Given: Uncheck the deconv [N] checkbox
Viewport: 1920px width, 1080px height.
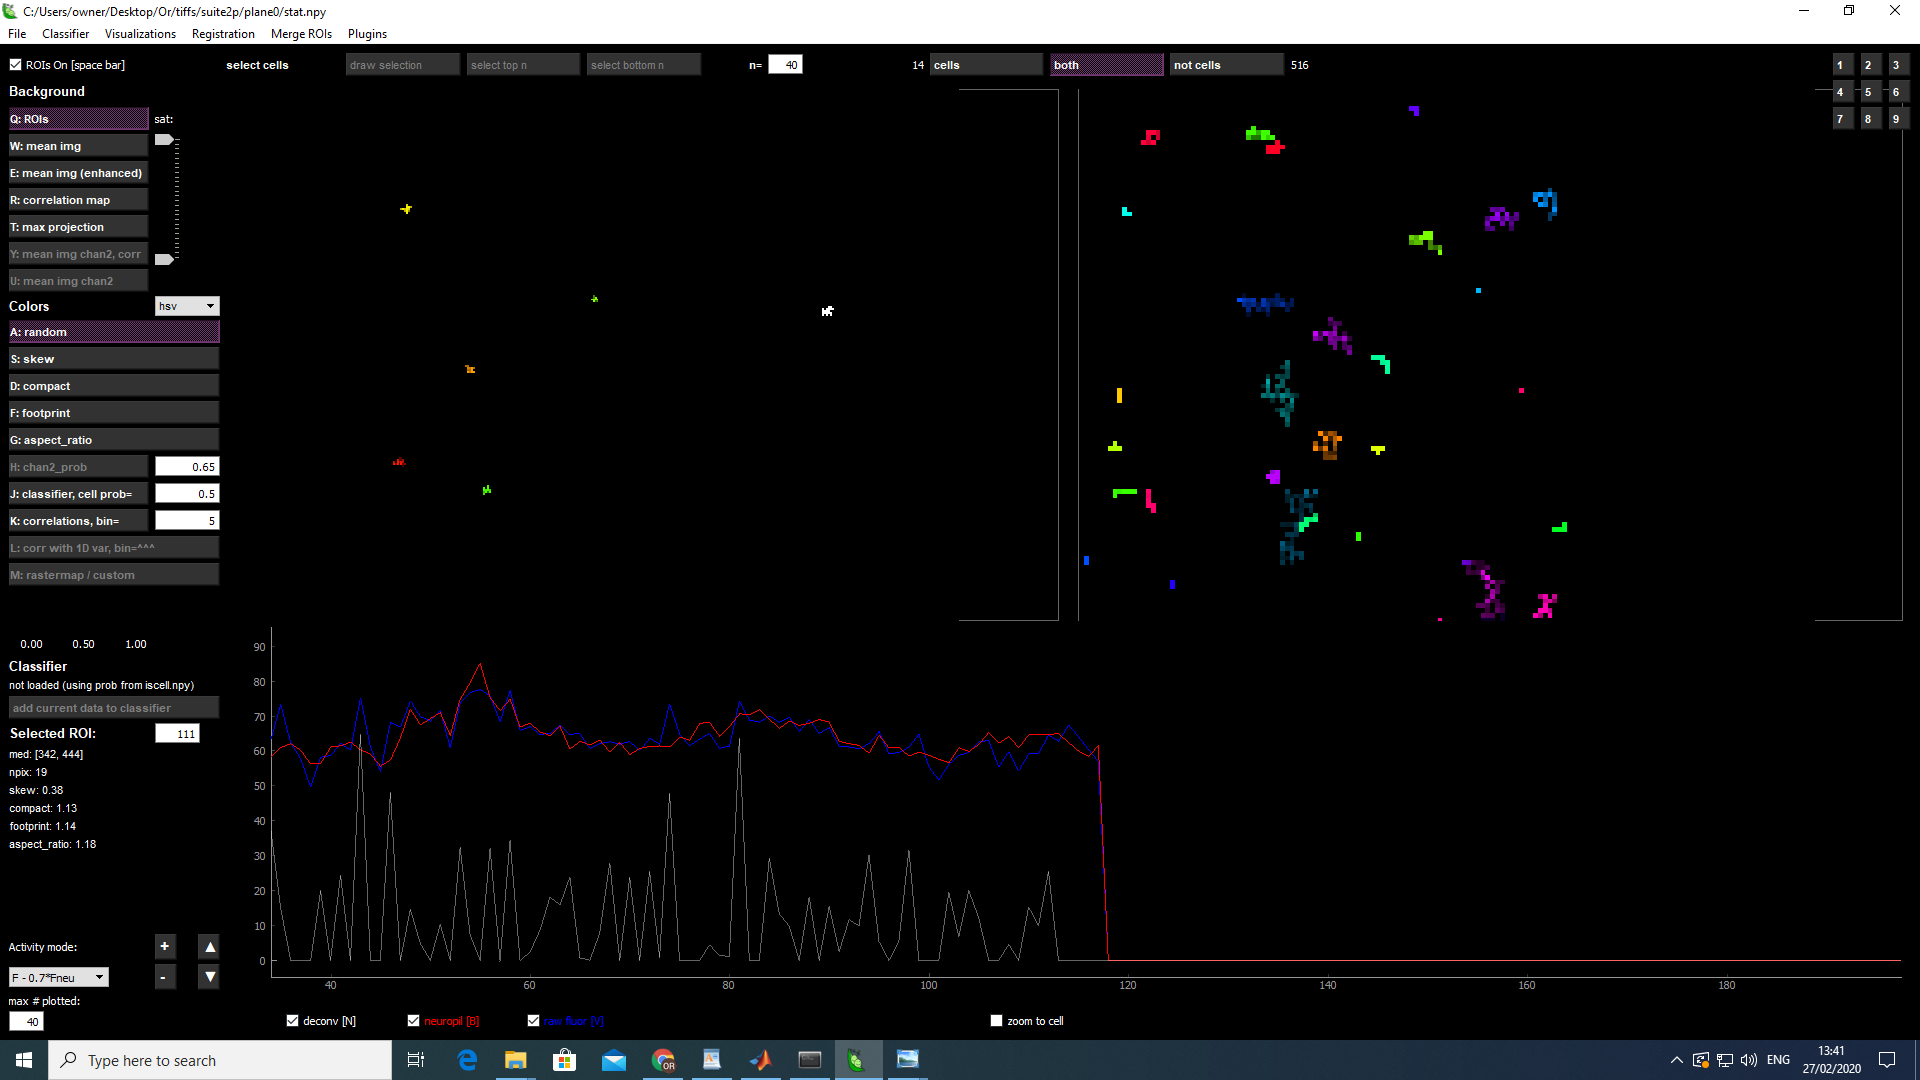Looking at the screenshot, I should [x=293, y=1021].
